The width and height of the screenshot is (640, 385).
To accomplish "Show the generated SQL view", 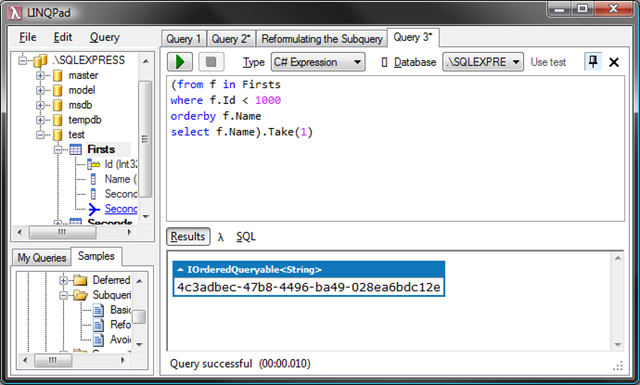I will (246, 237).
